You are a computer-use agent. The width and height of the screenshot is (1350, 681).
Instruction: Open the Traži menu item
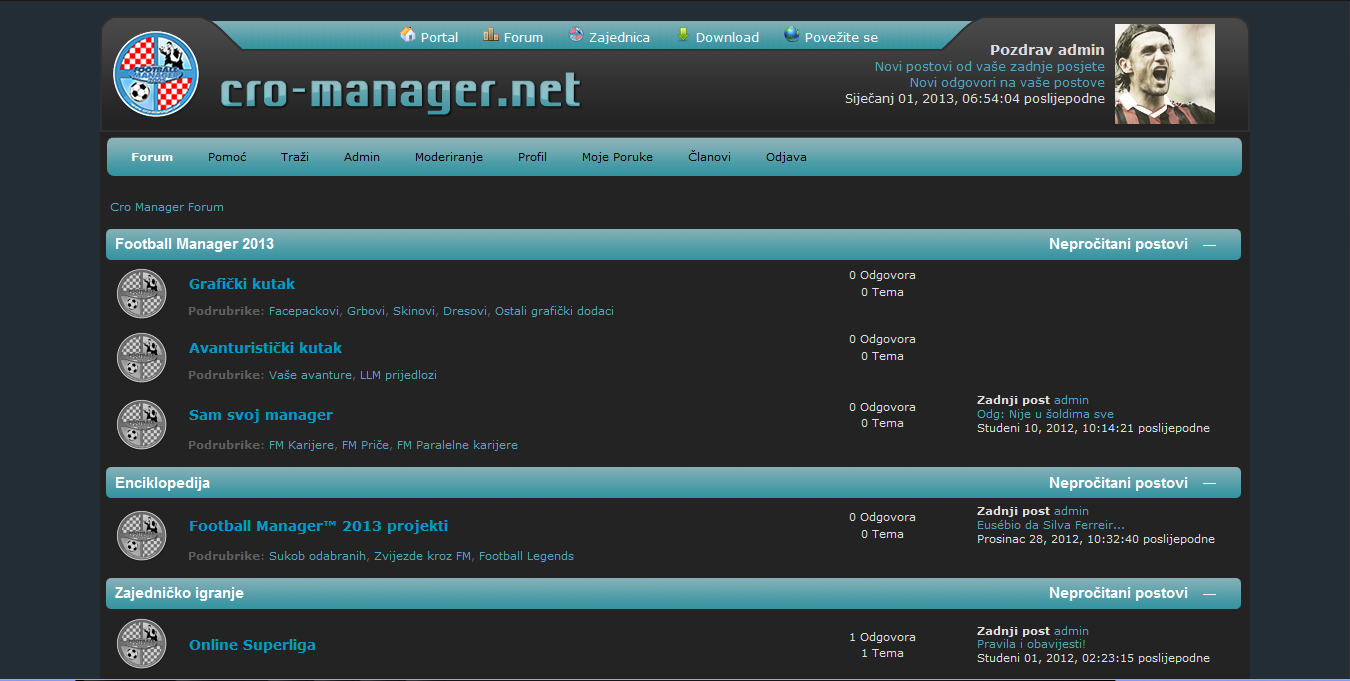pos(295,157)
